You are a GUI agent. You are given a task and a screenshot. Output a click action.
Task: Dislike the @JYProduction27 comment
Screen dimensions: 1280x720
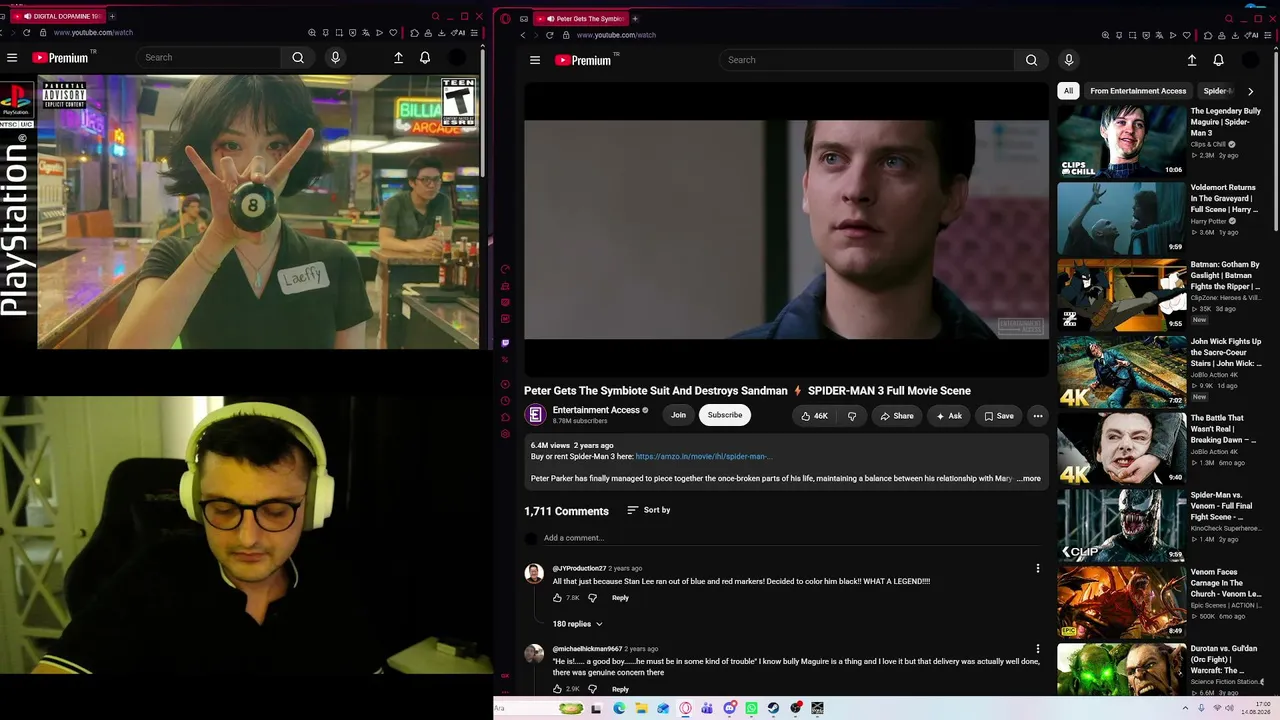[x=592, y=598]
